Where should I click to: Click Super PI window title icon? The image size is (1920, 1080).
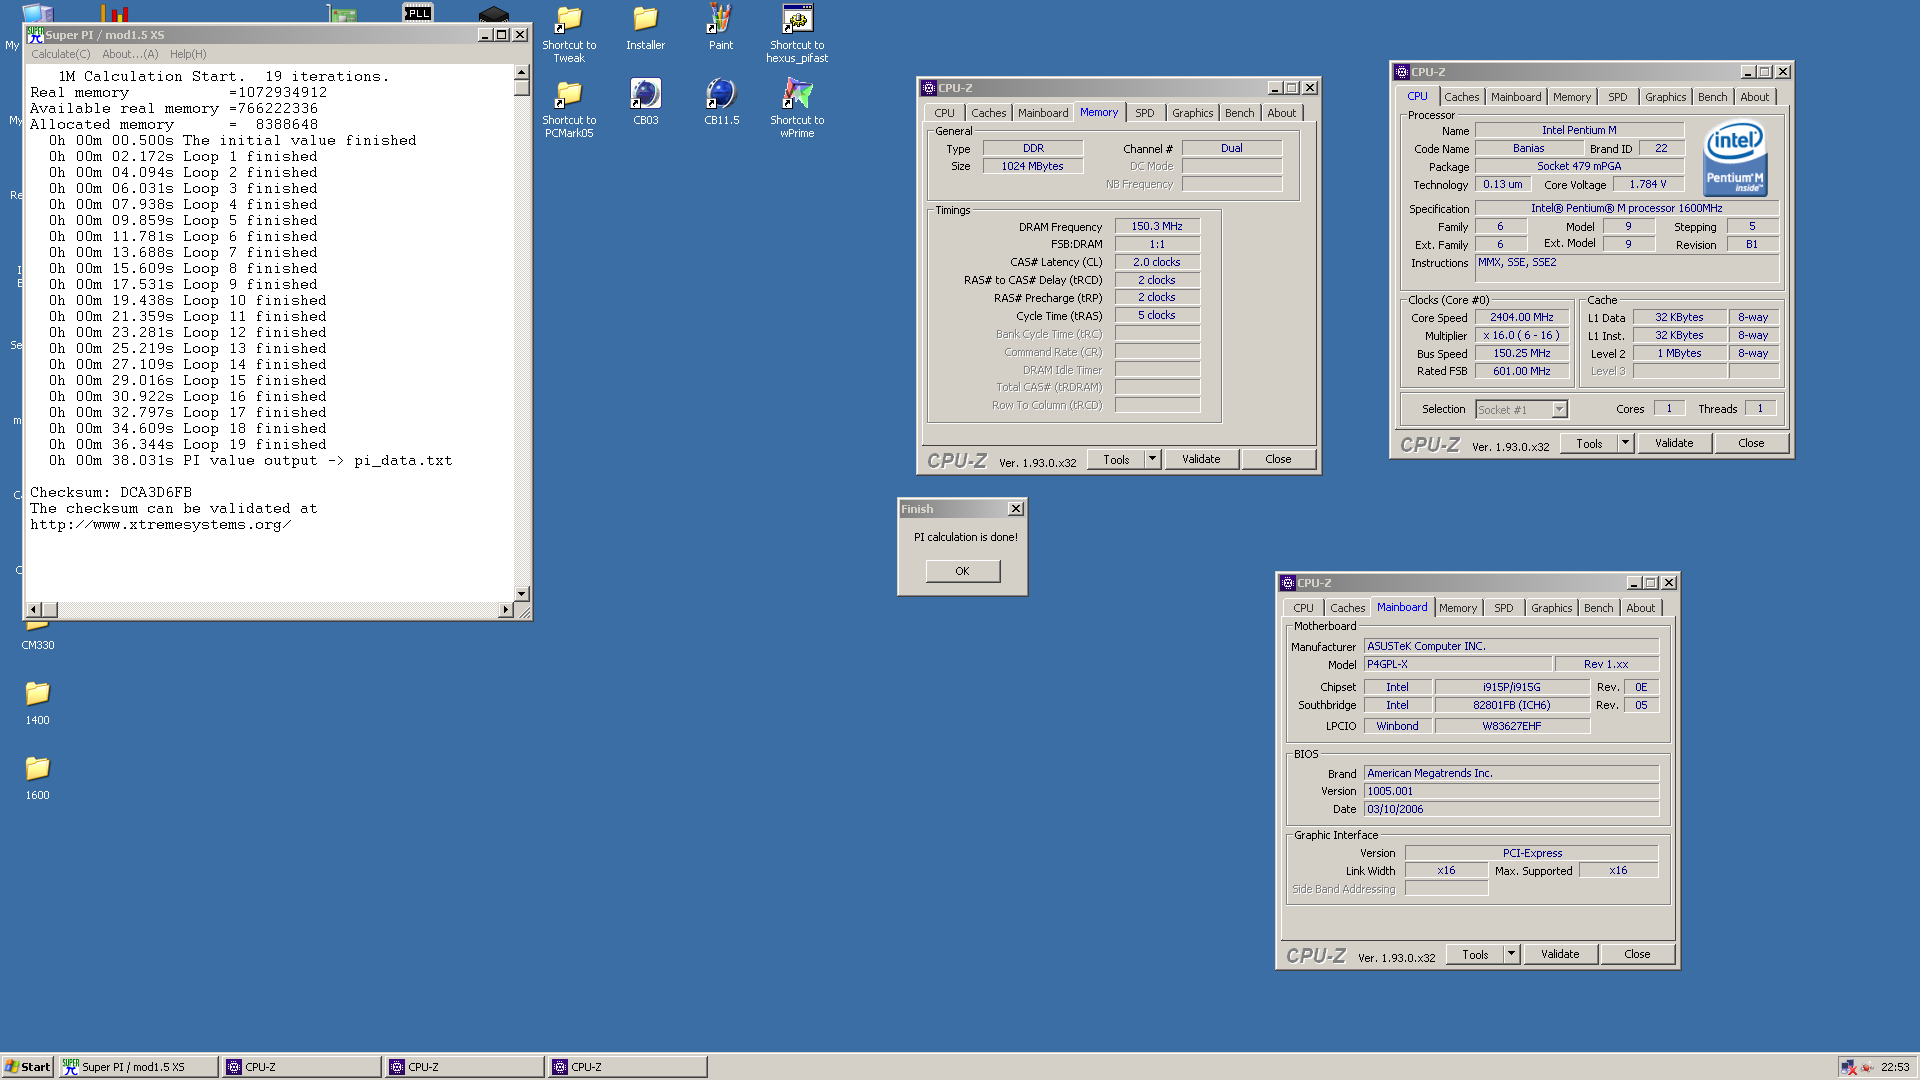(x=35, y=34)
